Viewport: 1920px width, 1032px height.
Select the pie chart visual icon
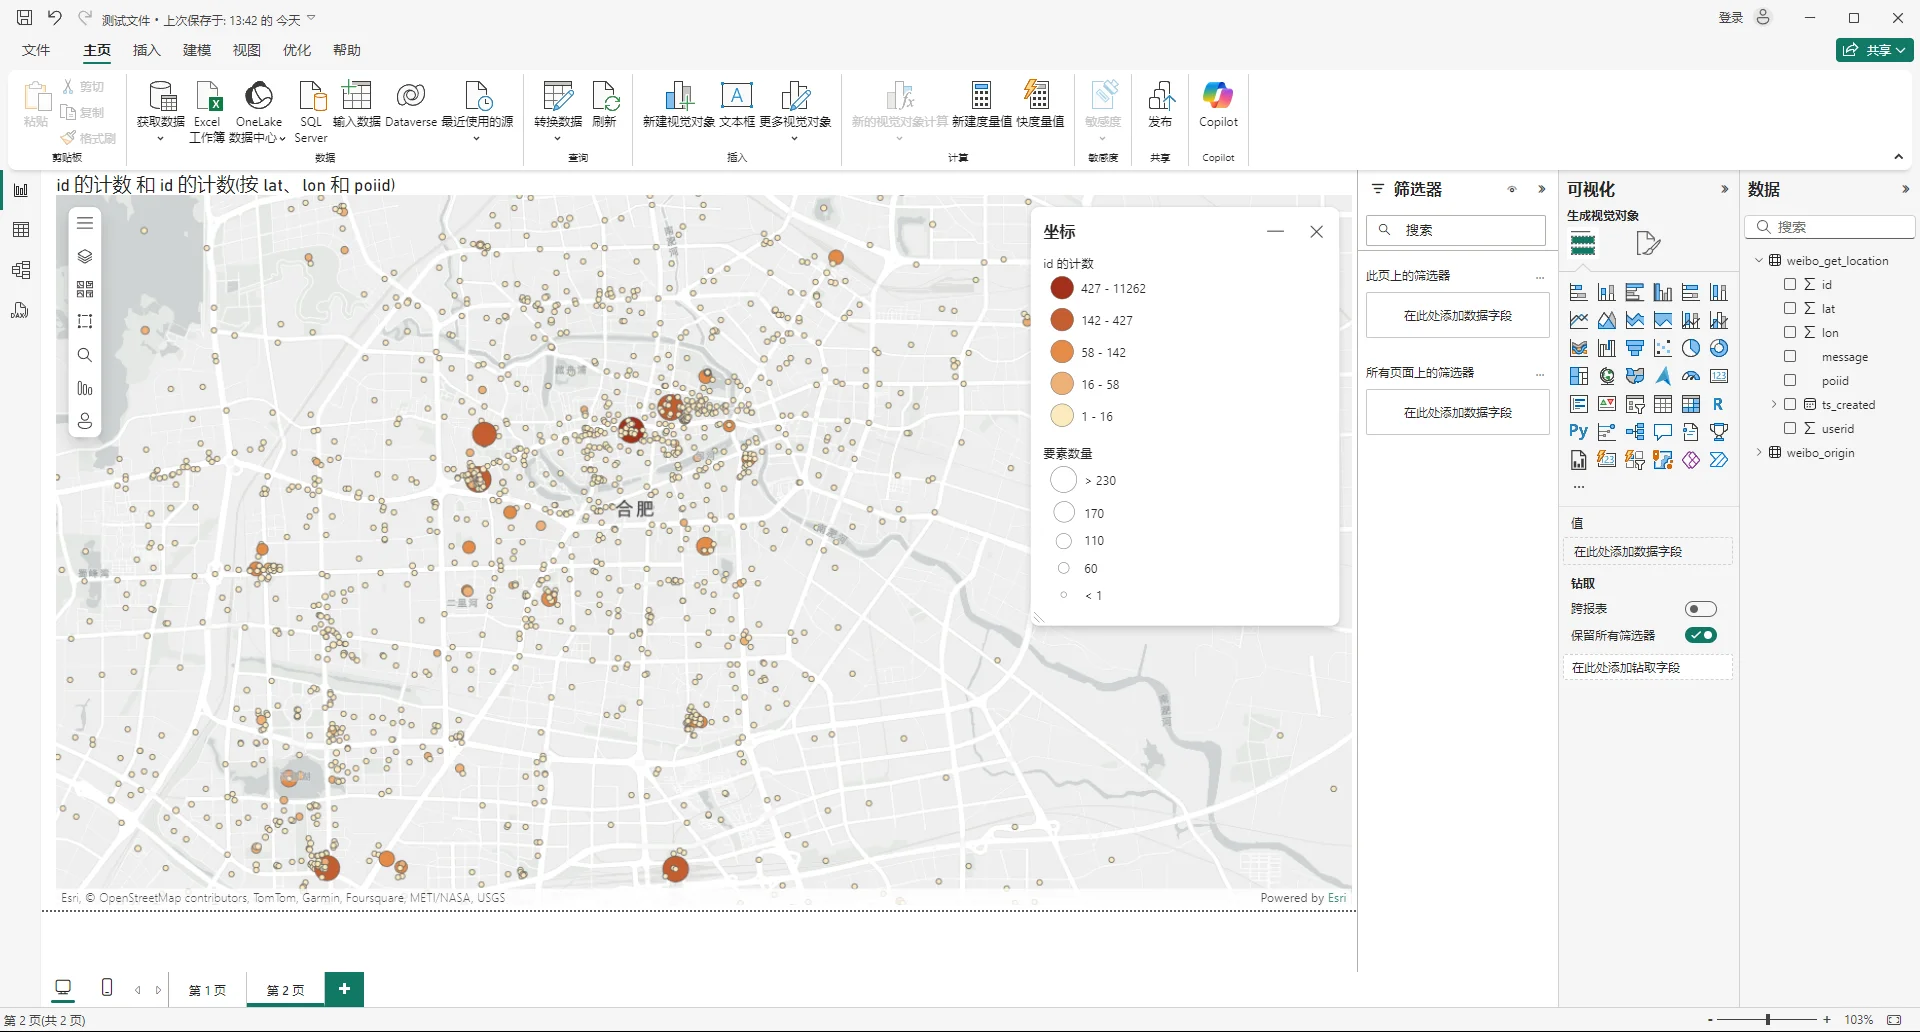point(1691,348)
